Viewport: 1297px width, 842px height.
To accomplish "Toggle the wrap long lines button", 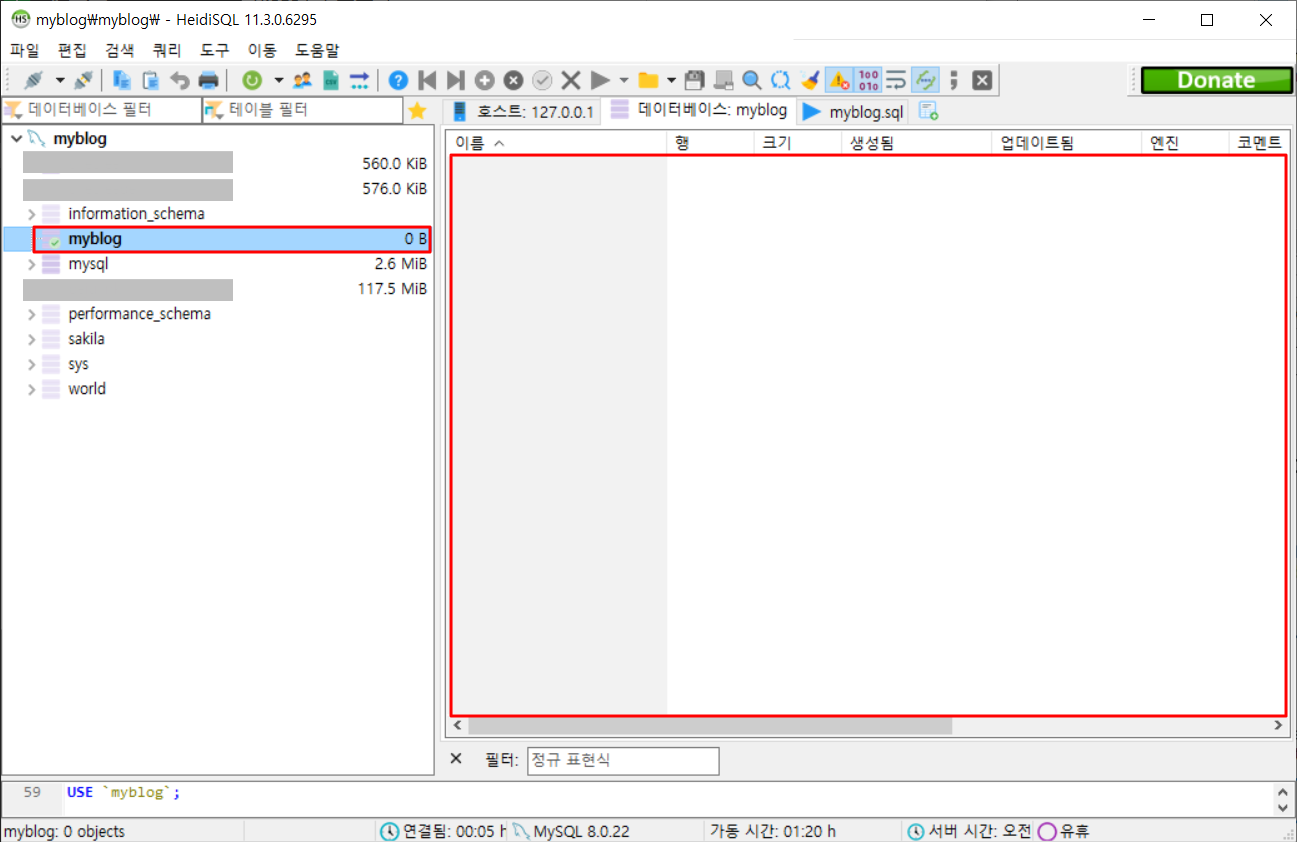I will click(x=897, y=80).
